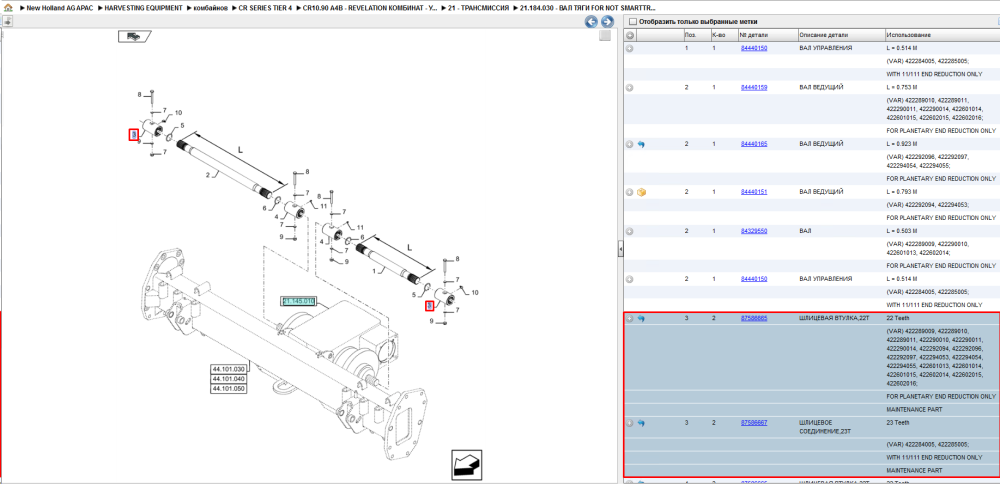Collapse the parts panel using the splitter handle
This screenshot has height=484, width=1000.
click(620, 249)
